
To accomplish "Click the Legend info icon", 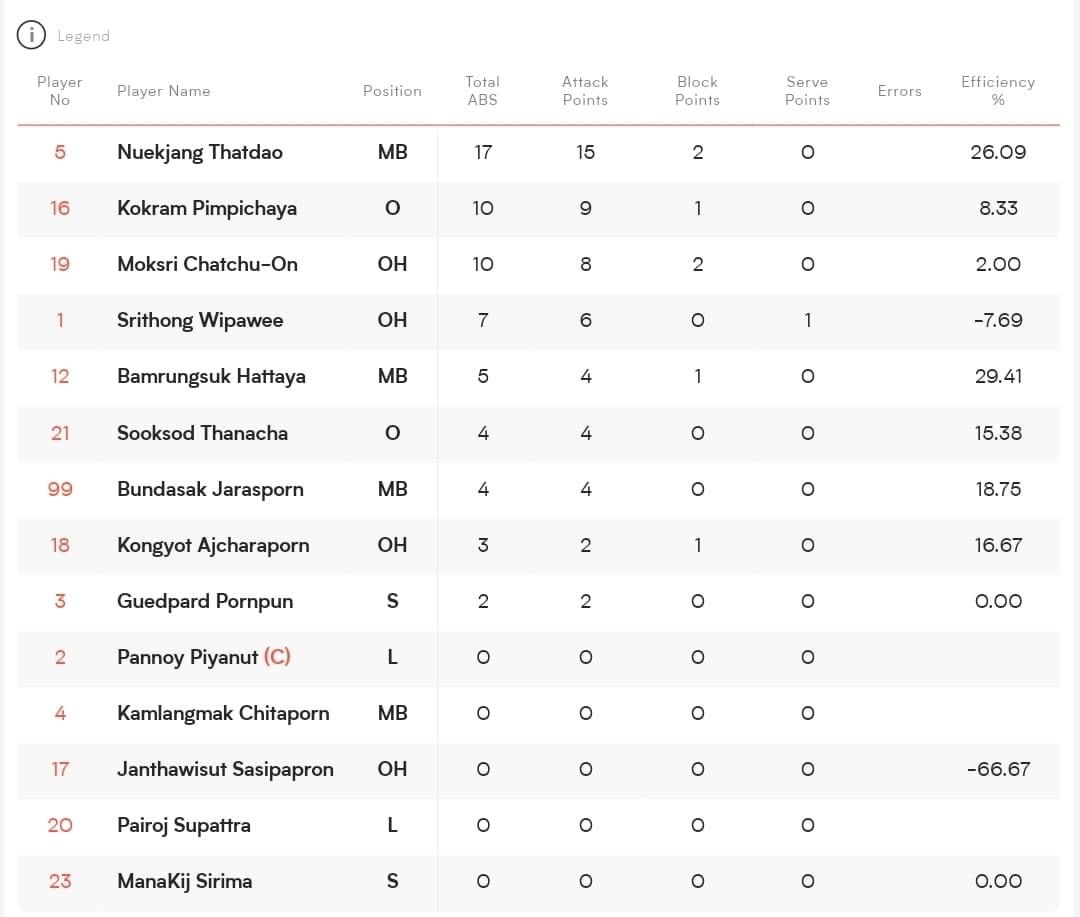I will click(32, 35).
